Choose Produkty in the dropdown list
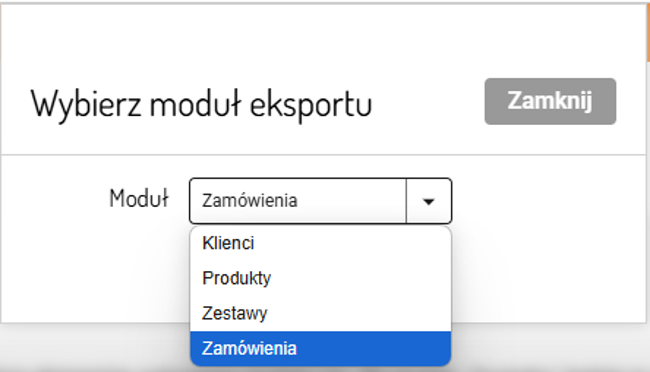 [320, 278]
